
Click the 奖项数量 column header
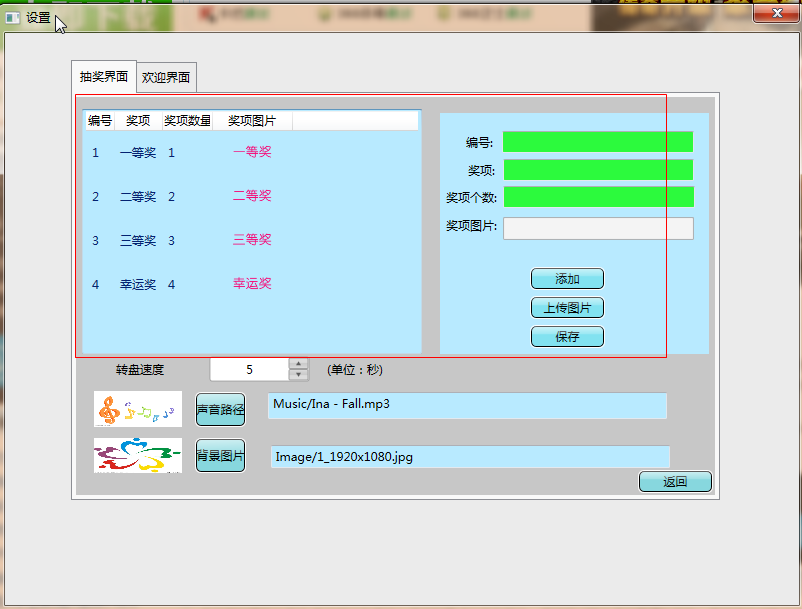coord(187,121)
